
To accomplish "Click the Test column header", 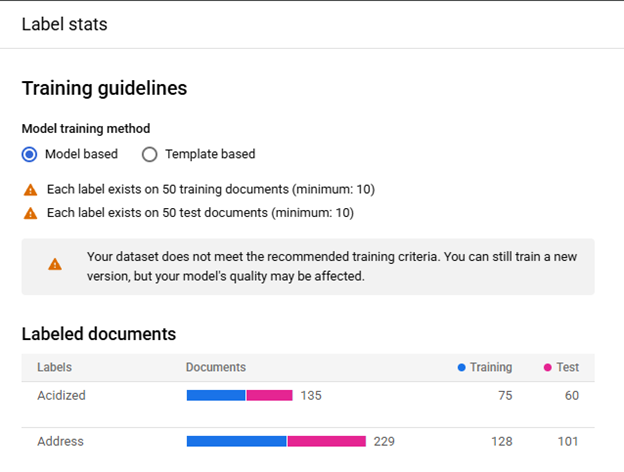I will coord(568,368).
